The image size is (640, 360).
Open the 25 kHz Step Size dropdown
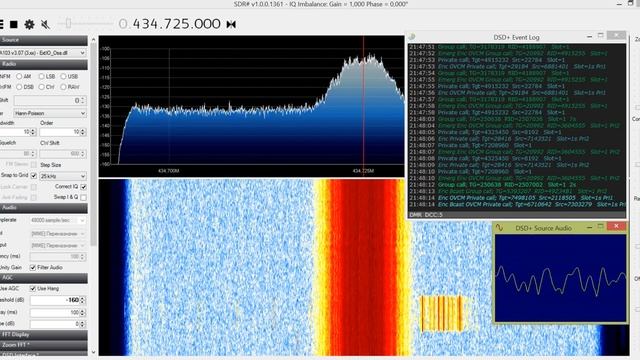(63, 176)
